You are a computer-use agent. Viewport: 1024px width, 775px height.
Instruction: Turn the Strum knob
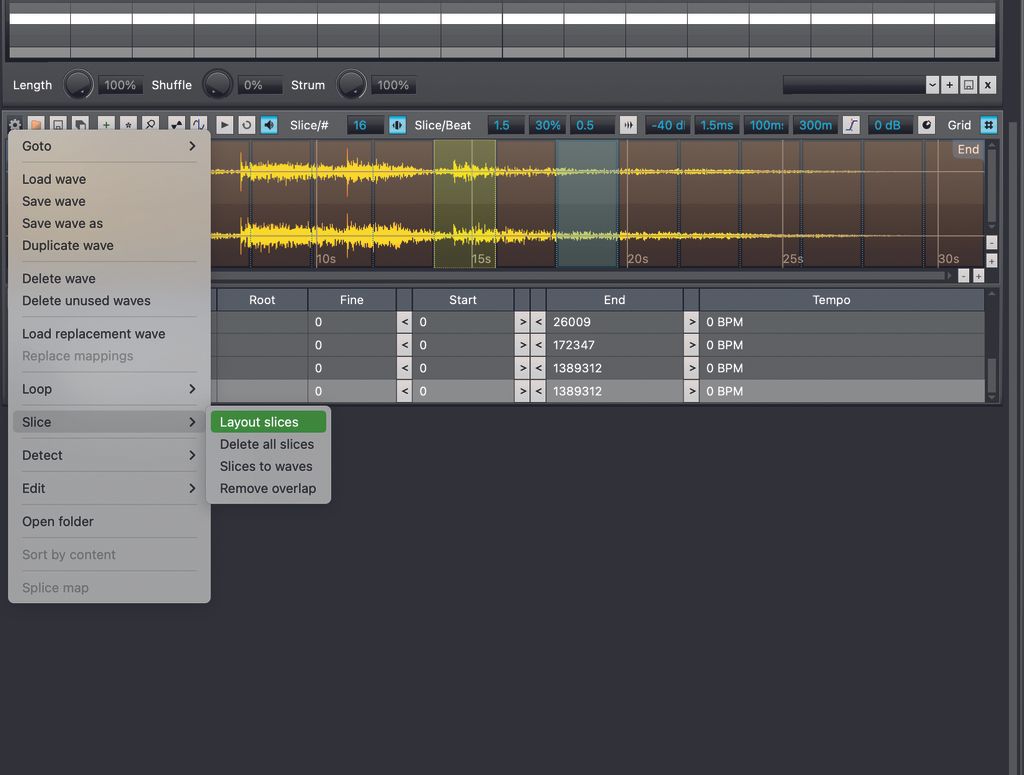tap(351, 85)
